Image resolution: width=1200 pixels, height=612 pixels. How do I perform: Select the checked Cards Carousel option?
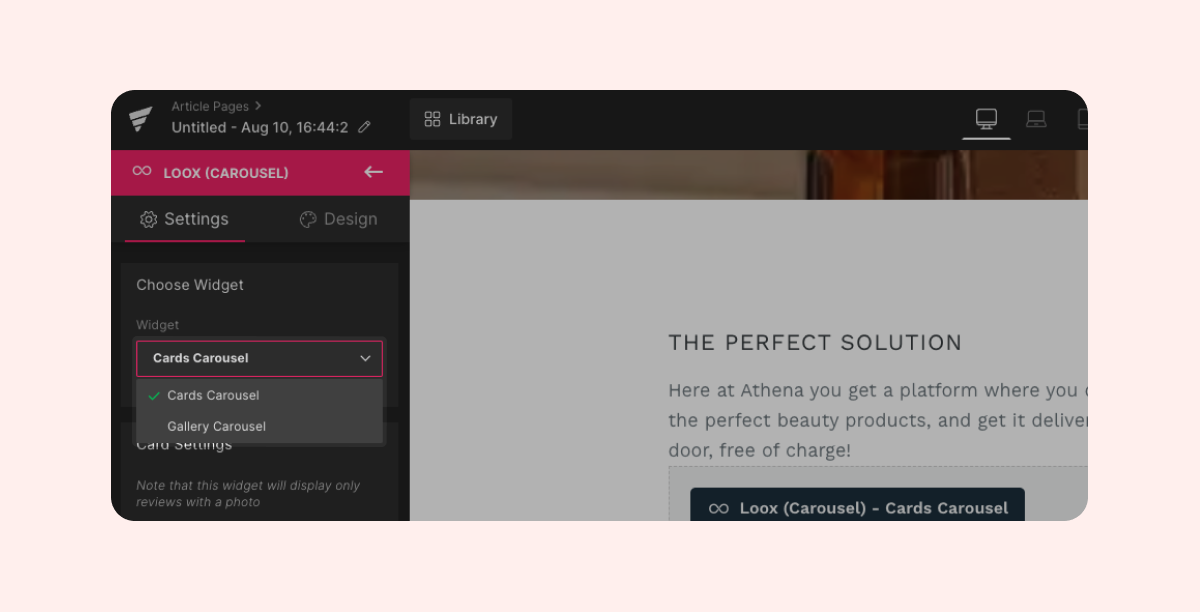click(x=213, y=395)
